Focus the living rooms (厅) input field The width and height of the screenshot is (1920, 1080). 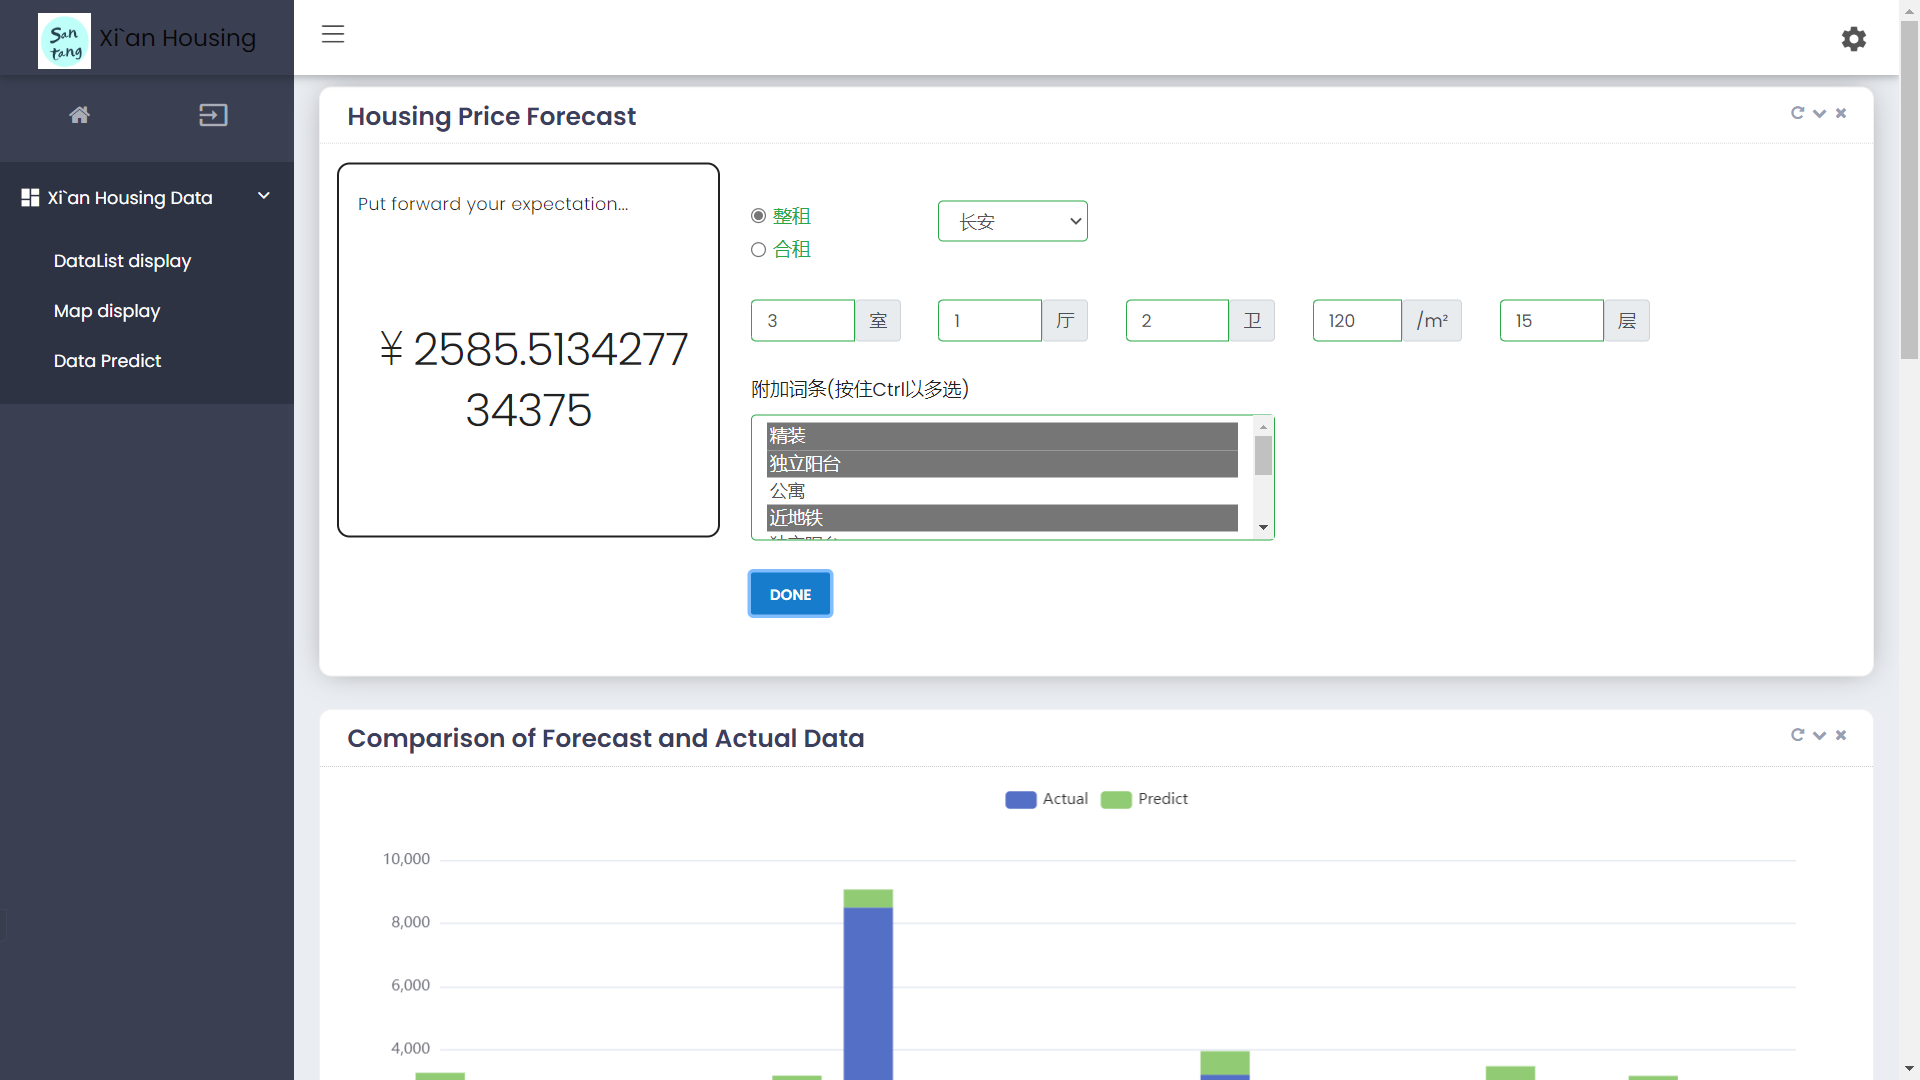coord(990,321)
